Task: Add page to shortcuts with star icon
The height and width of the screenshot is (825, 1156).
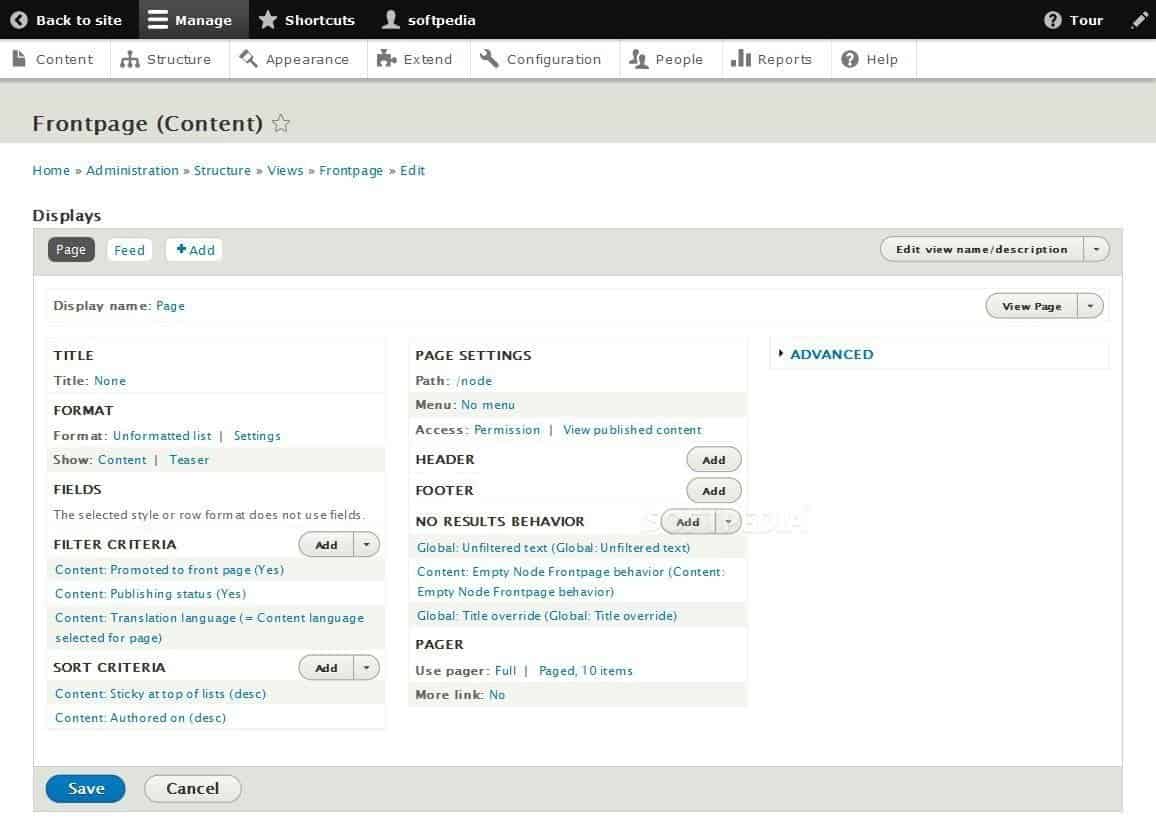Action: (280, 123)
